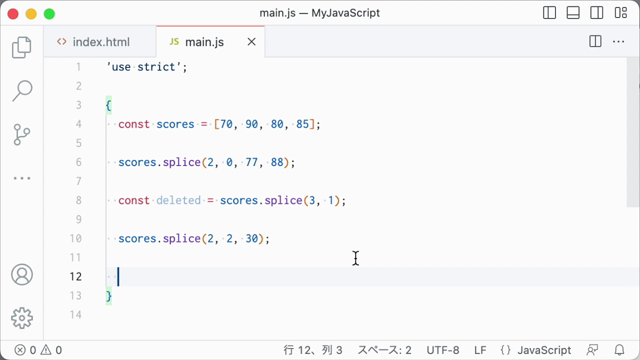This screenshot has width=640, height=360.
Task: Open editor More Actions ellipsis menu
Action: click(x=618, y=42)
